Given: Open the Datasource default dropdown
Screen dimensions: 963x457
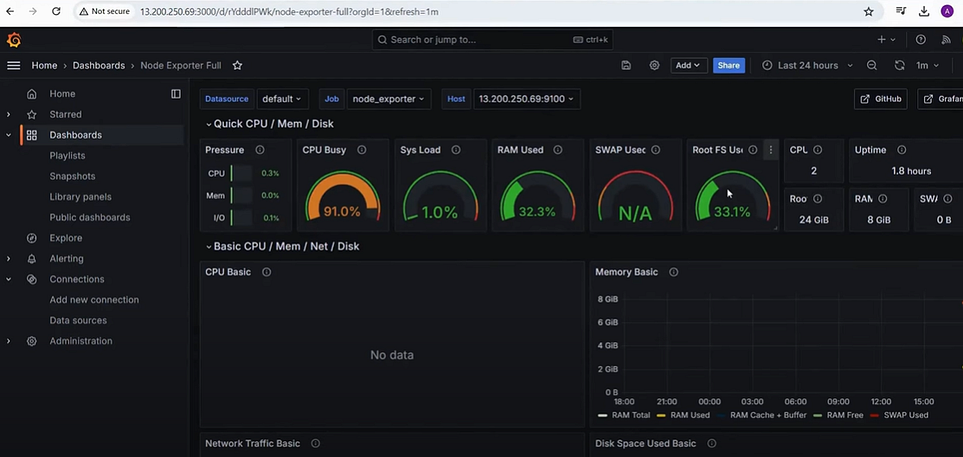Looking at the screenshot, I should point(282,99).
